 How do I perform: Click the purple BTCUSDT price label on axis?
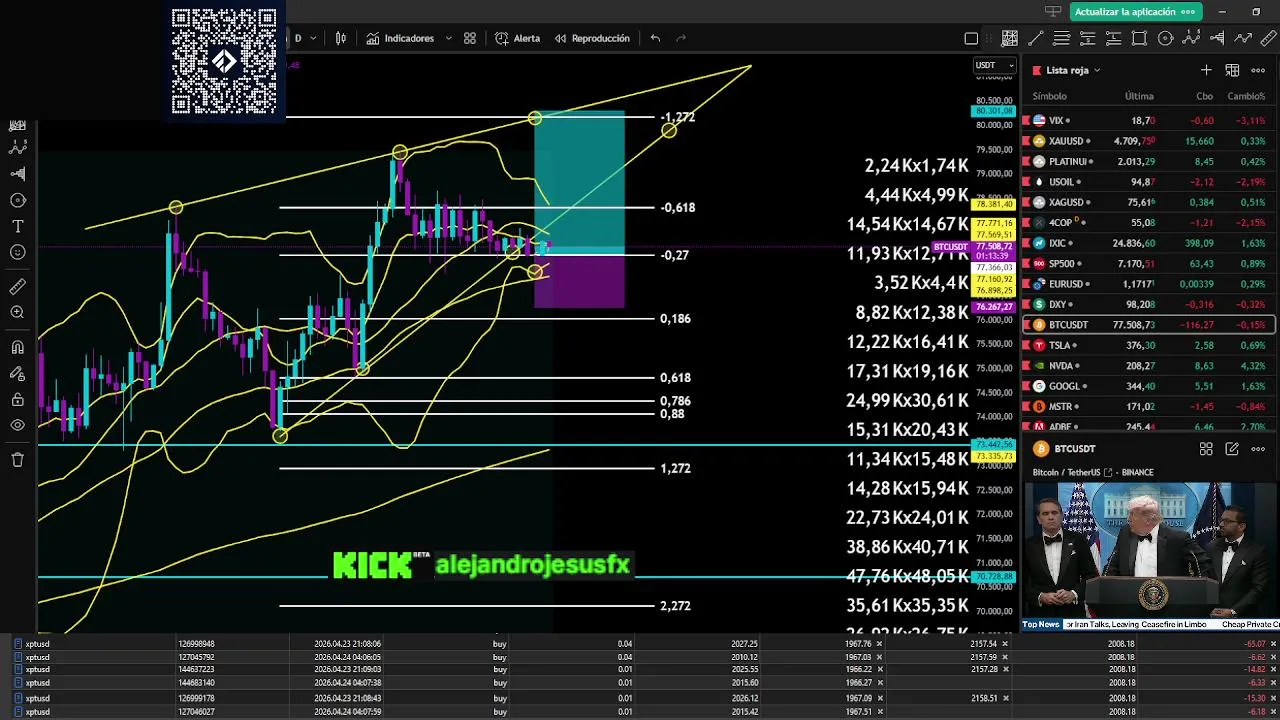[951, 247]
